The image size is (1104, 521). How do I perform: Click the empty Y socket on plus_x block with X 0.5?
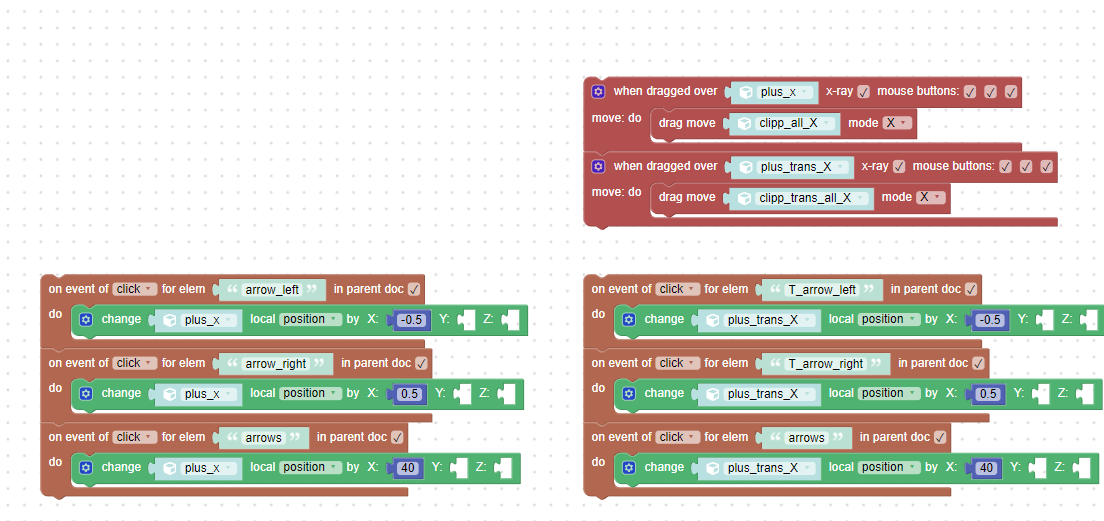click(463, 394)
